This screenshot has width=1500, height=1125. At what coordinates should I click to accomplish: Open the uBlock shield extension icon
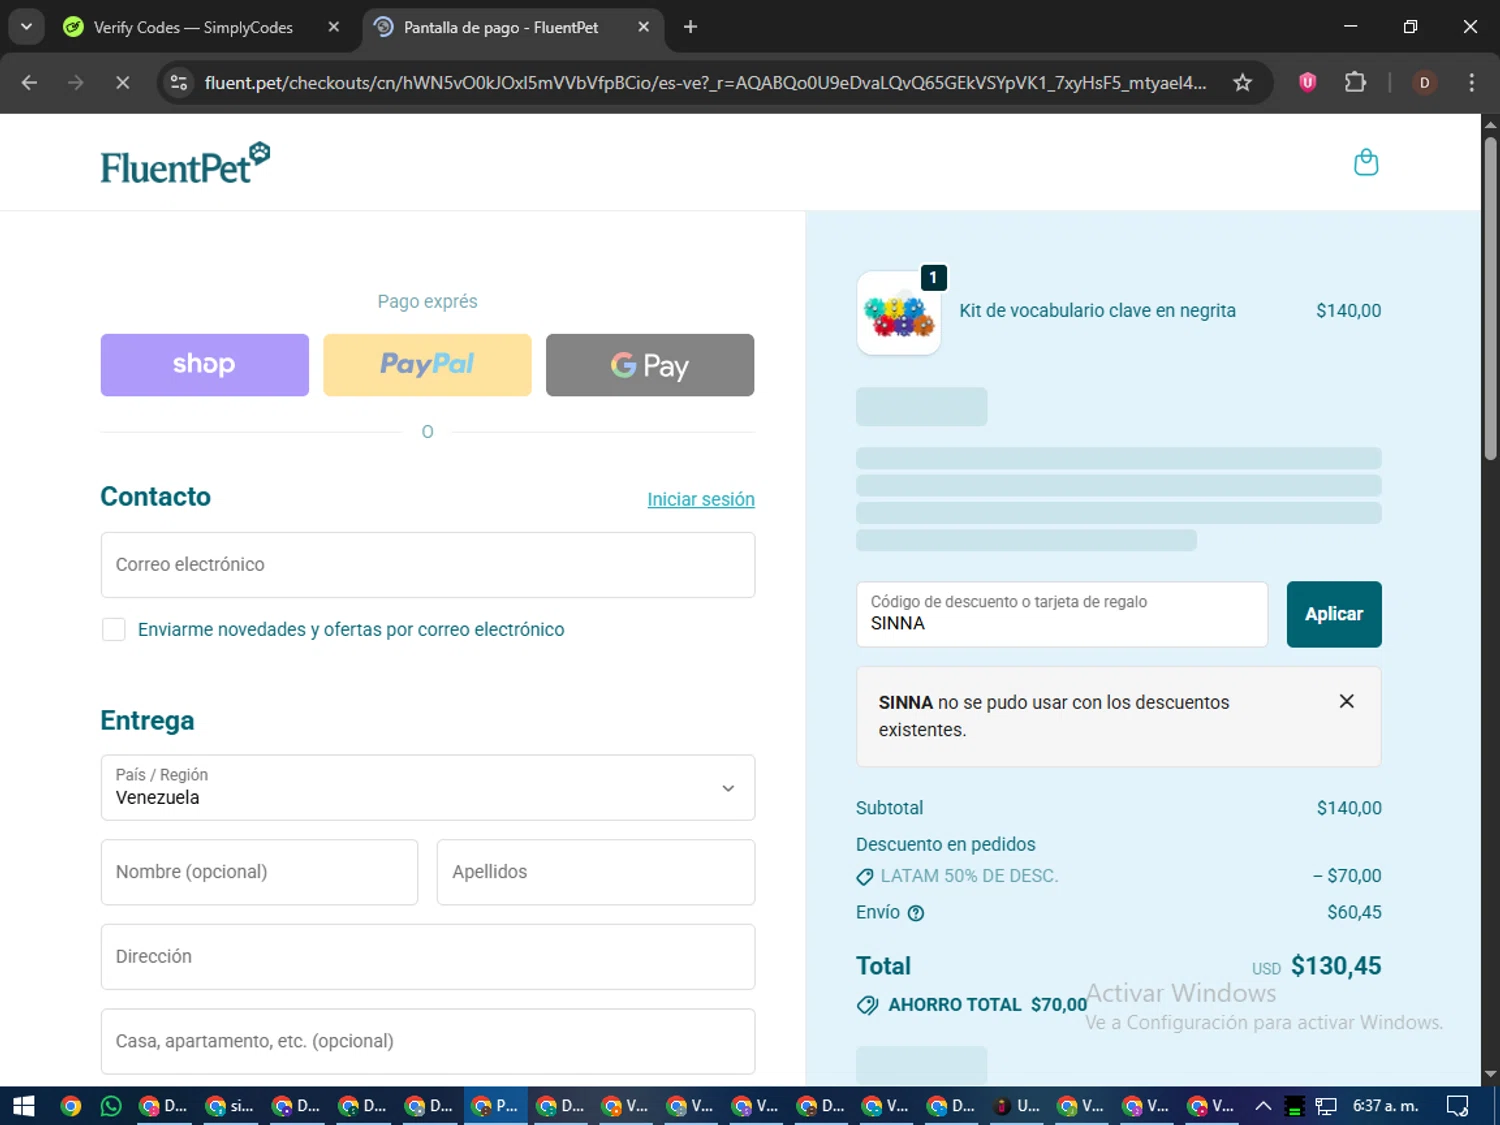point(1307,83)
